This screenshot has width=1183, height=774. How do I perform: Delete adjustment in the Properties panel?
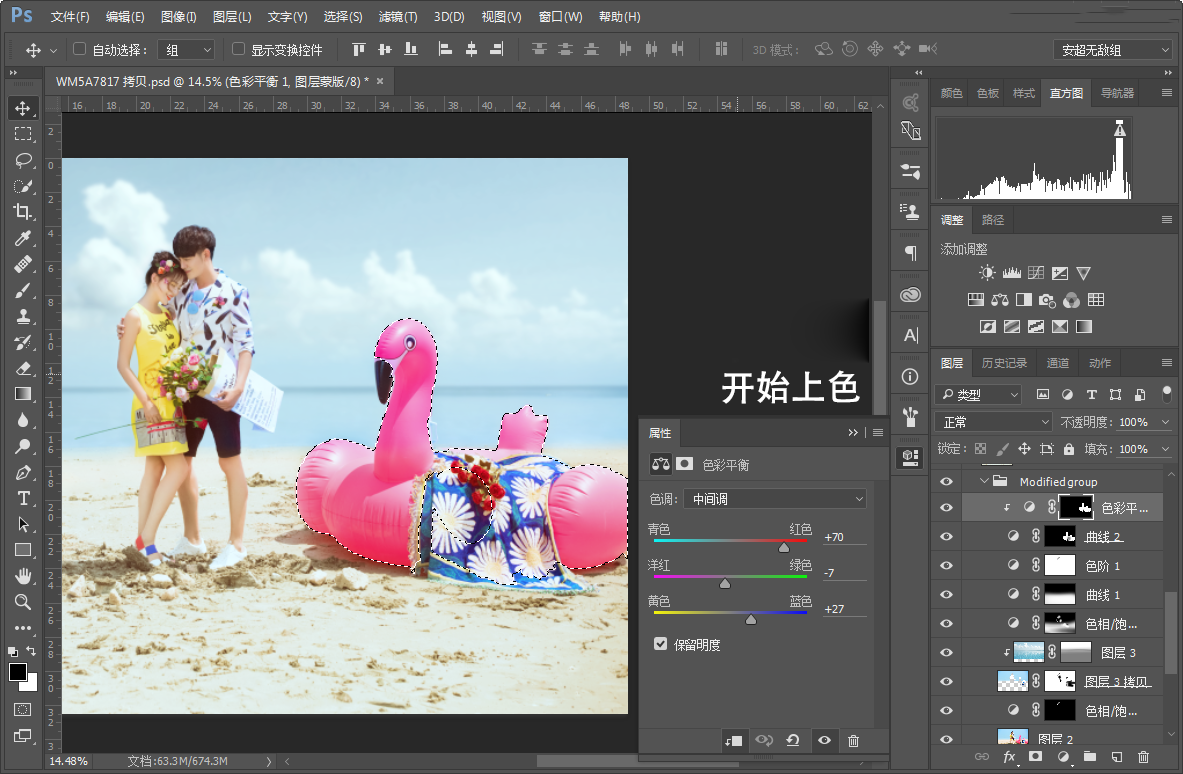[853, 741]
